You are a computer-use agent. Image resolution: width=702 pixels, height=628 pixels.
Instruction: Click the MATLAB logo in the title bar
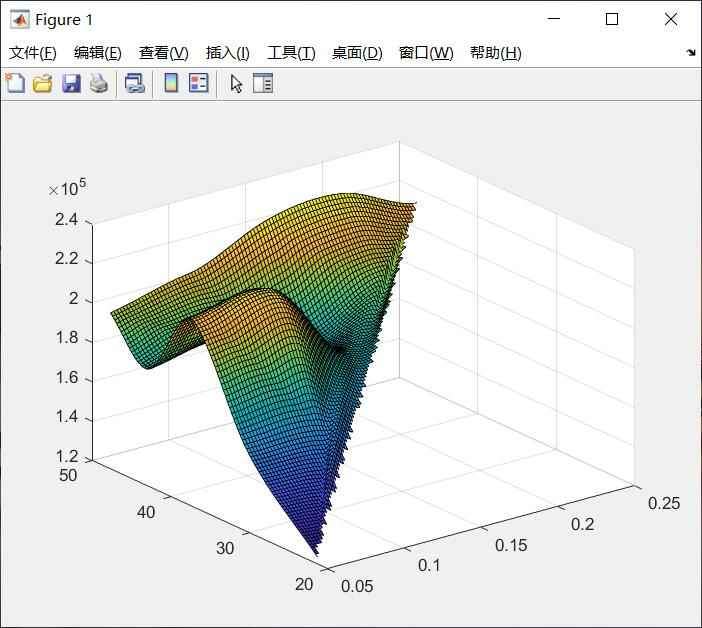[19, 19]
